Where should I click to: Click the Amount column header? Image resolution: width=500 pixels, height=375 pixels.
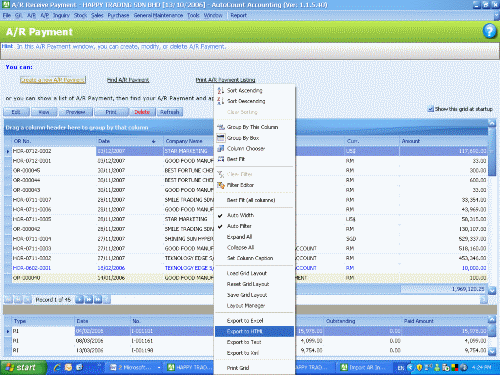click(444, 141)
